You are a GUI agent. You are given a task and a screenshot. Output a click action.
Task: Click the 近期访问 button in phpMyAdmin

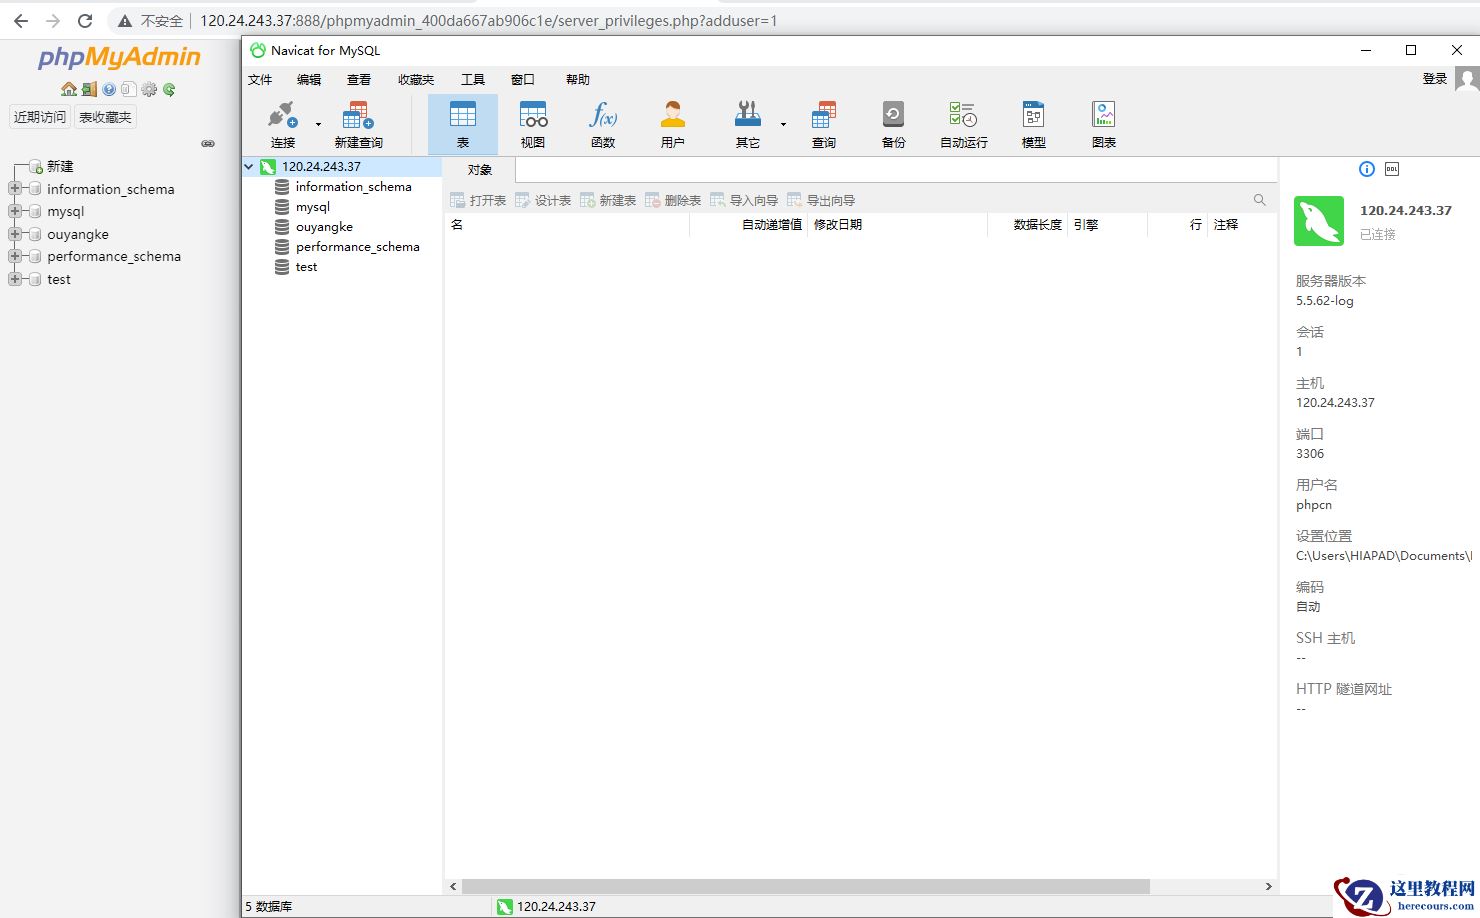pyautogui.click(x=40, y=117)
